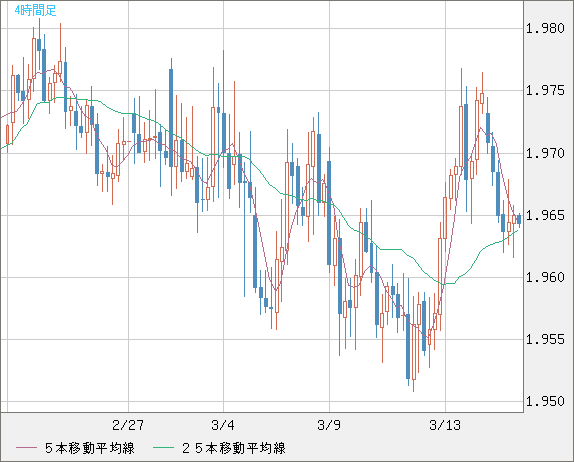Click the 1.960 price axis label
Viewport: 574px width, 462px height.
point(545,277)
